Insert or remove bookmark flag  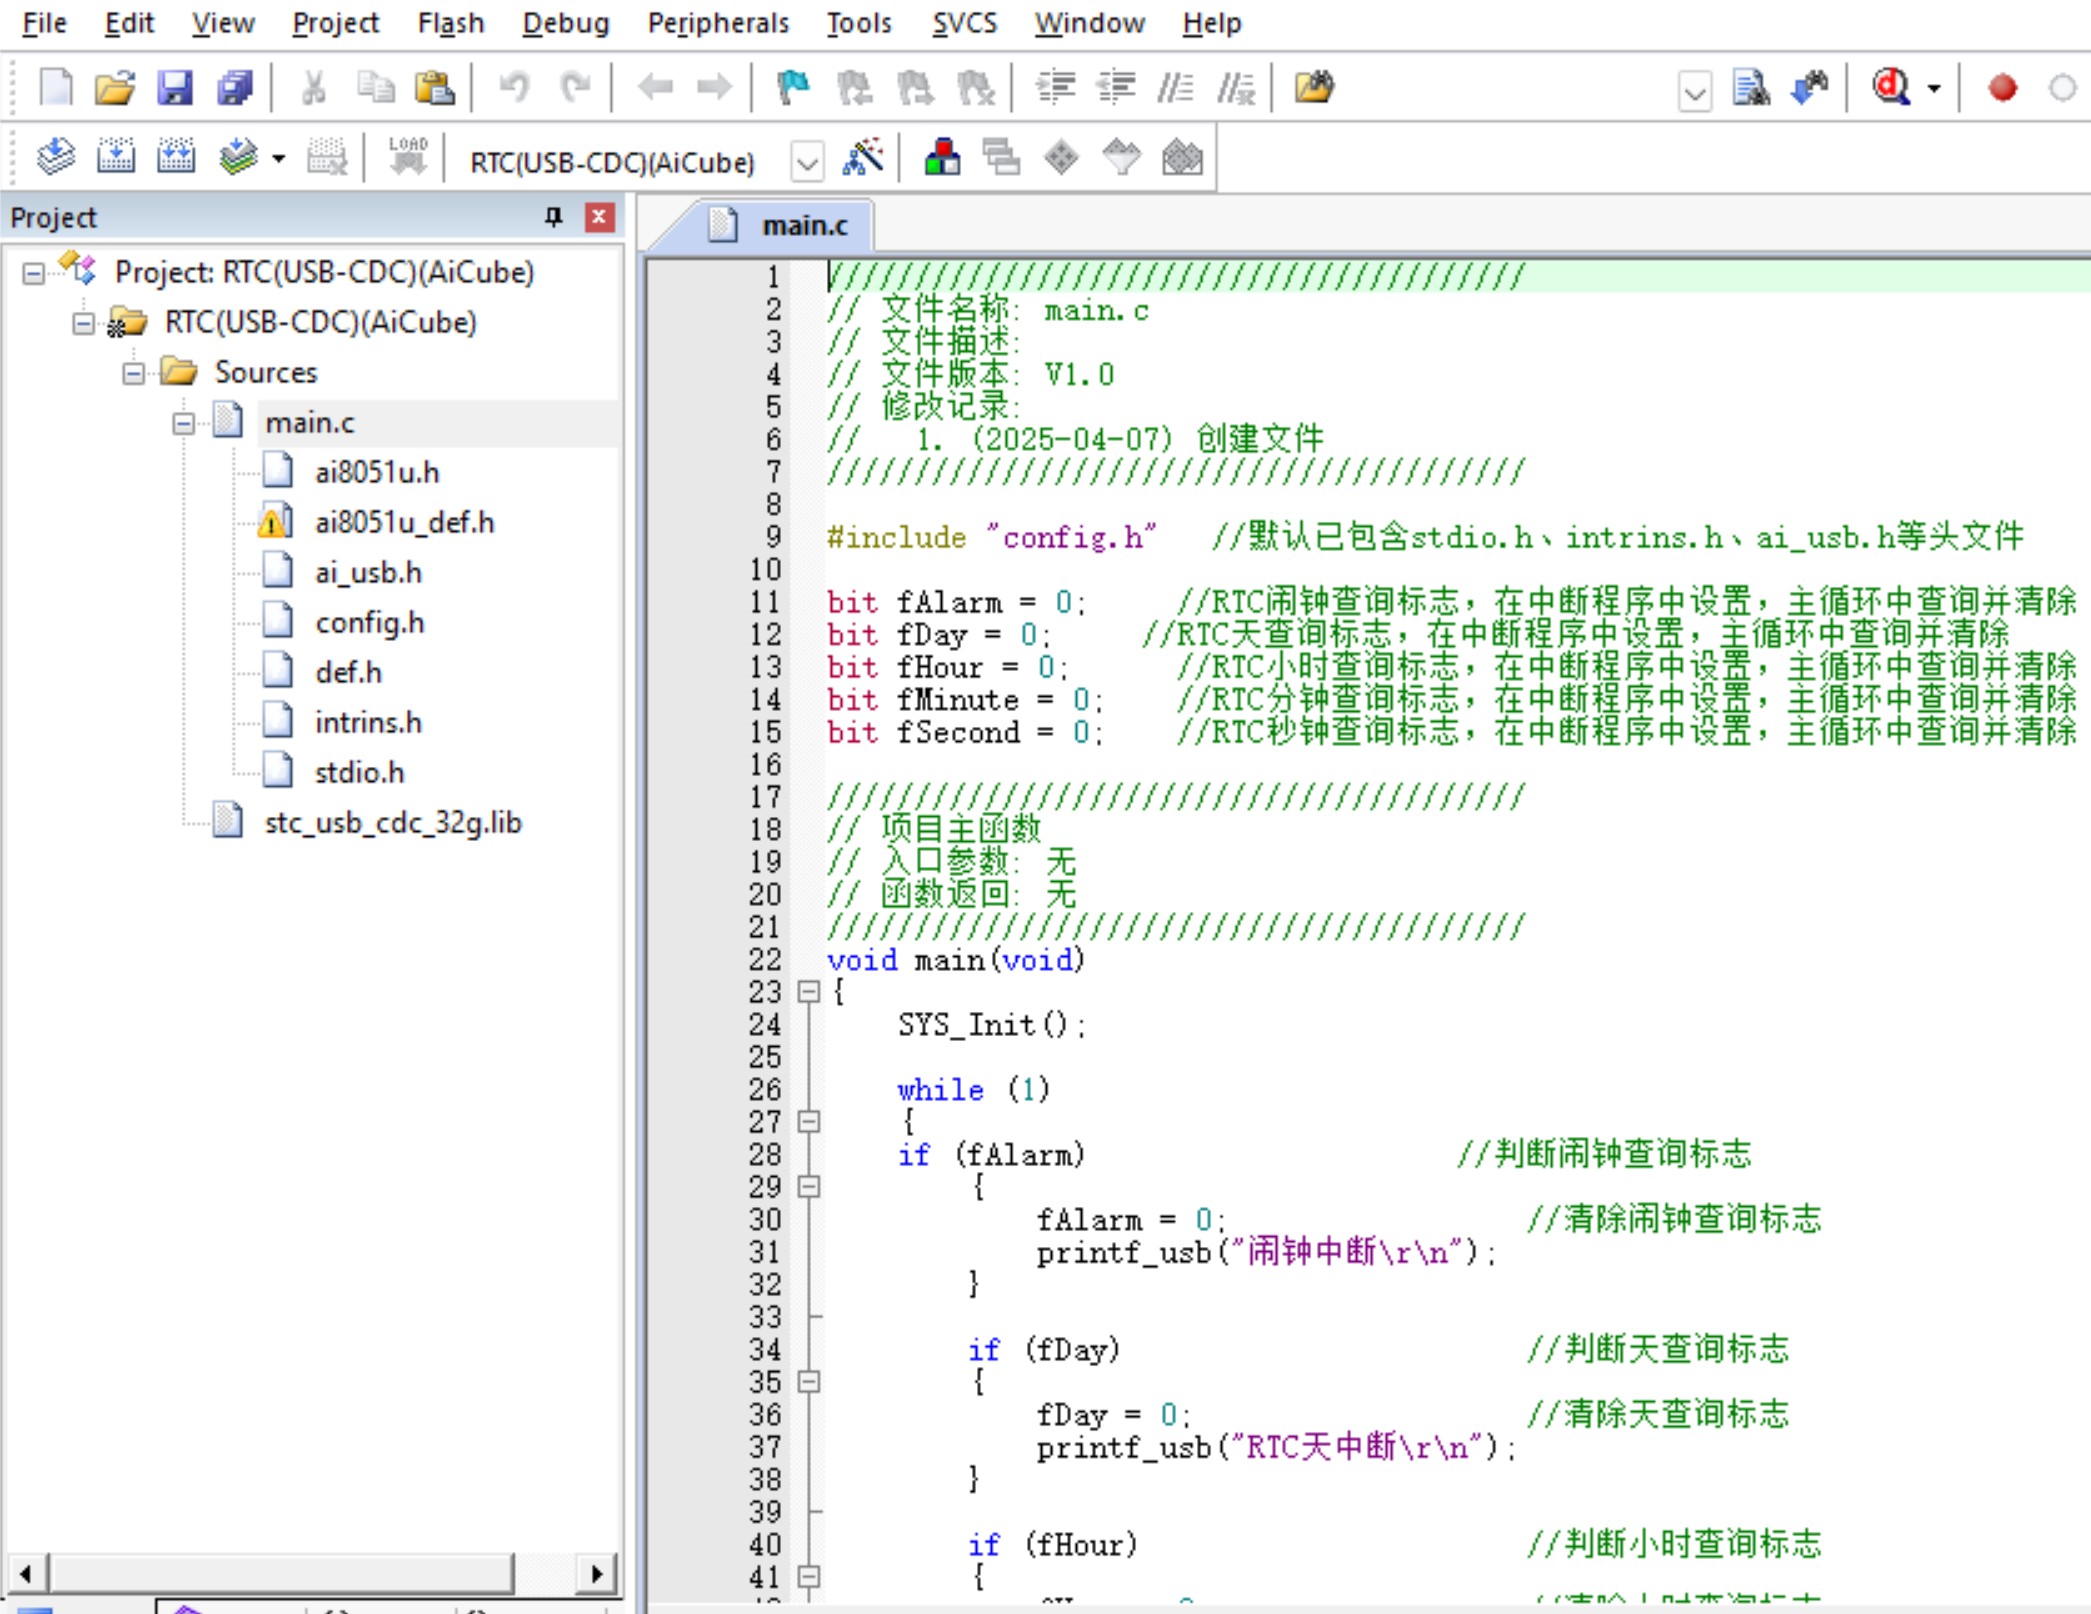pyautogui.click(x=793, y=87)
